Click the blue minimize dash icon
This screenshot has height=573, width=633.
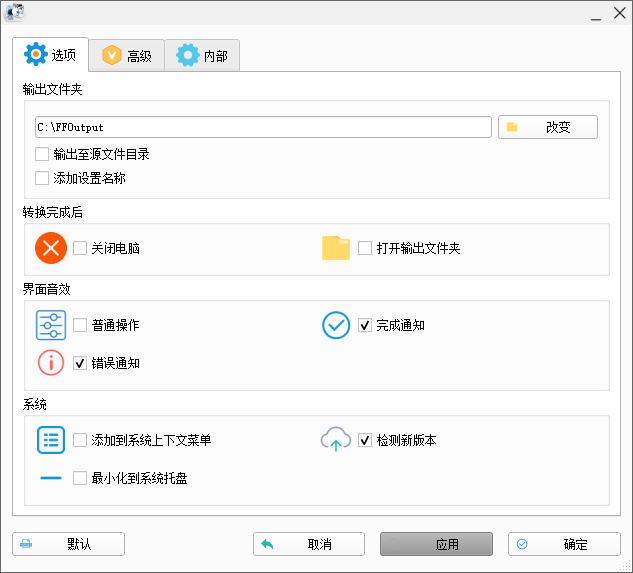pos(51,478)
